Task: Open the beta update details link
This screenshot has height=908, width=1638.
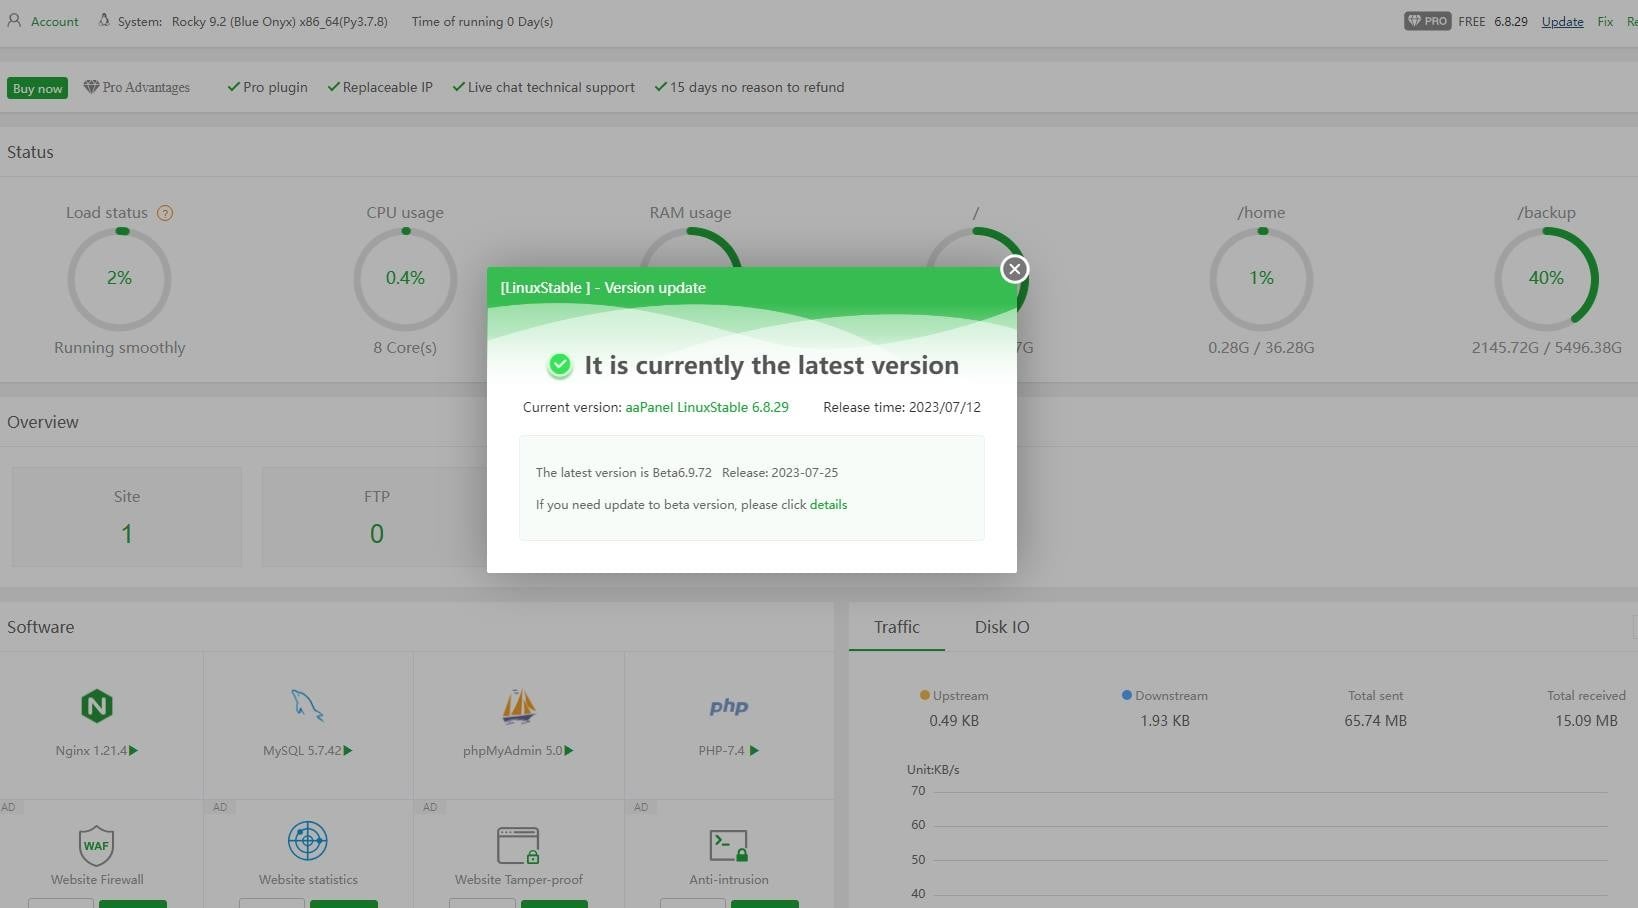Action: [828, 505]
